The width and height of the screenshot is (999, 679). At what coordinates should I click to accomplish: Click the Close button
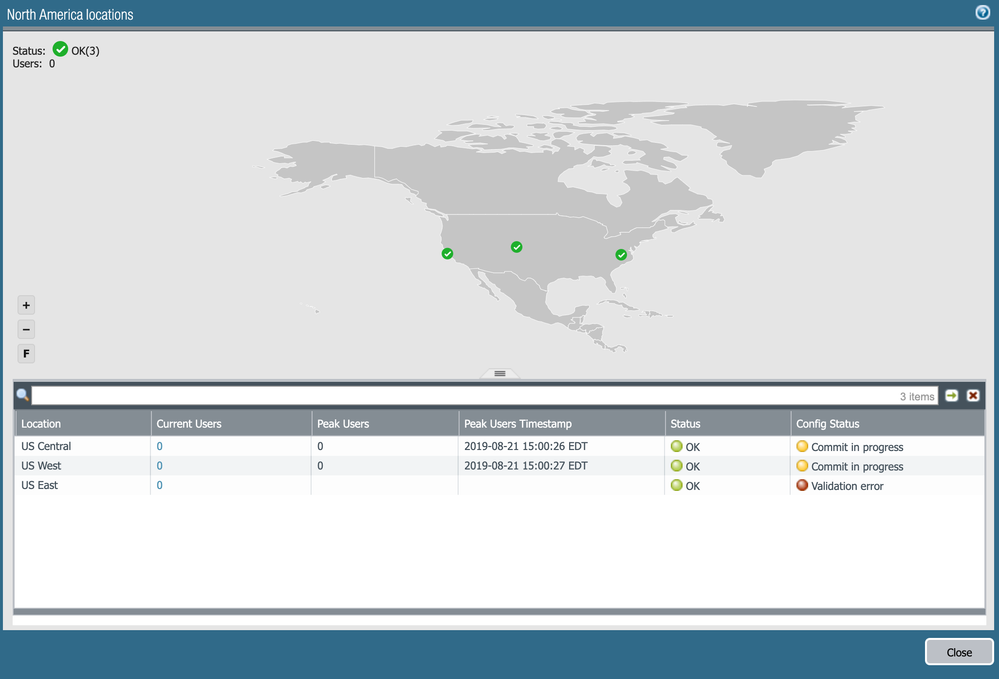(x=959, y=652)
